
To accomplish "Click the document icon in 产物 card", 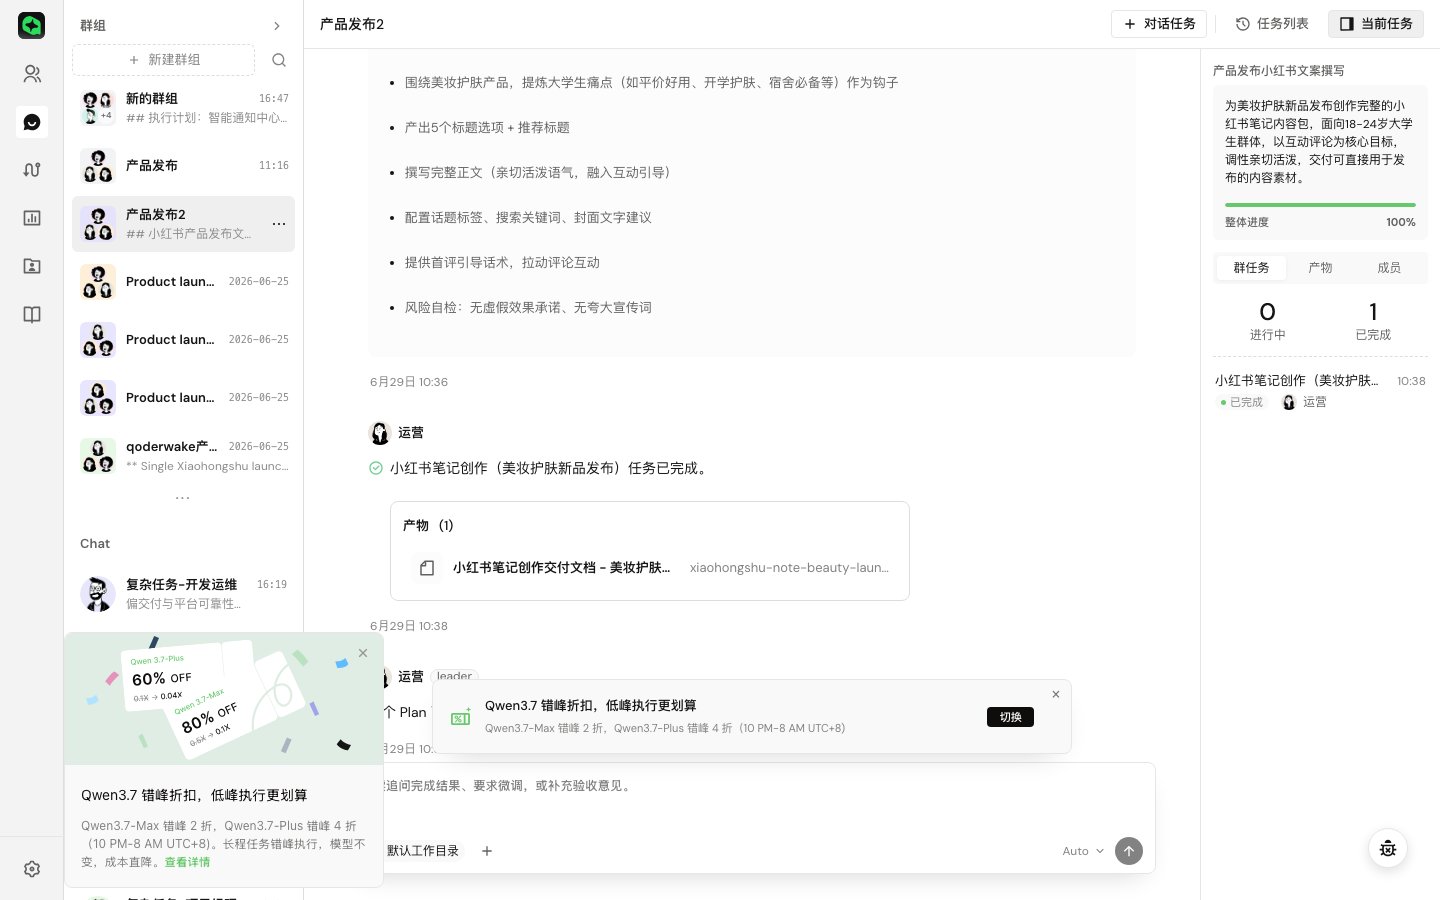I will tap(427, 568).
